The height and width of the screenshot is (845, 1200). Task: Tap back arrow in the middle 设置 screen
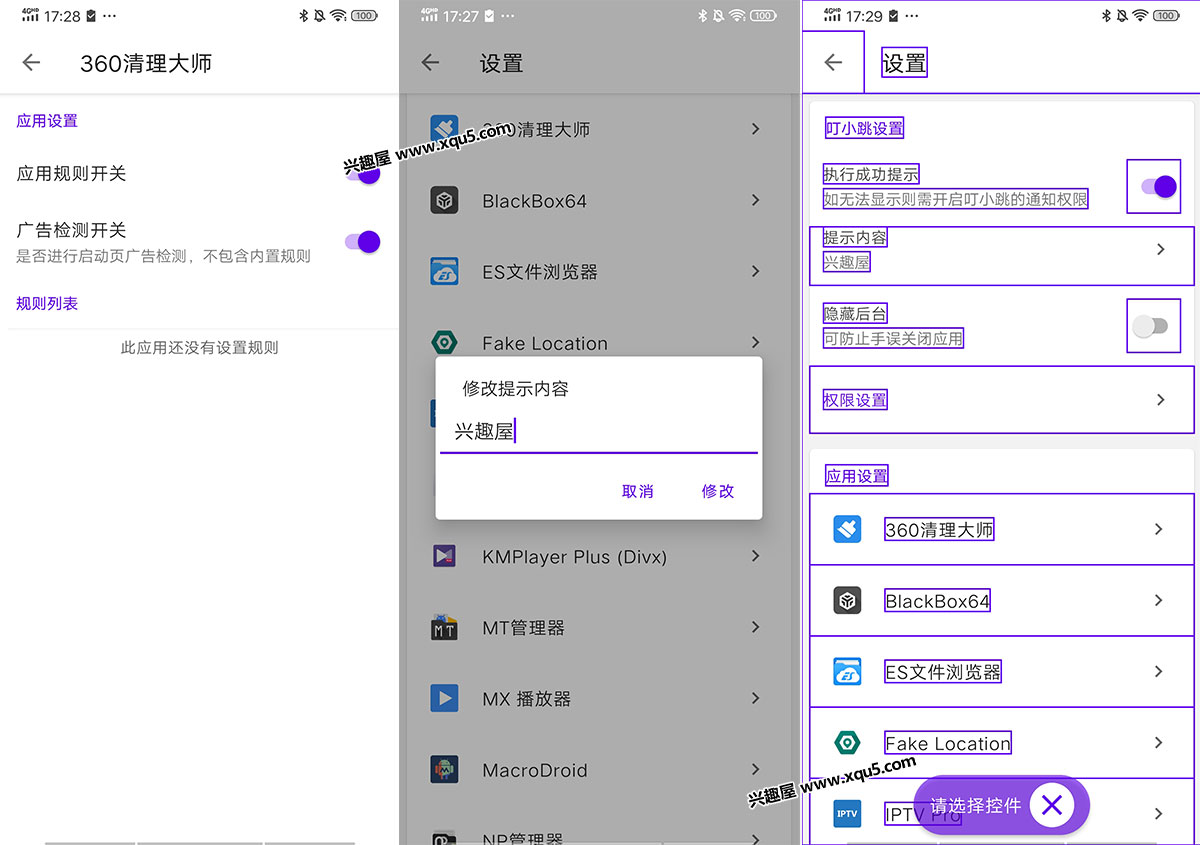pos(430,63)
